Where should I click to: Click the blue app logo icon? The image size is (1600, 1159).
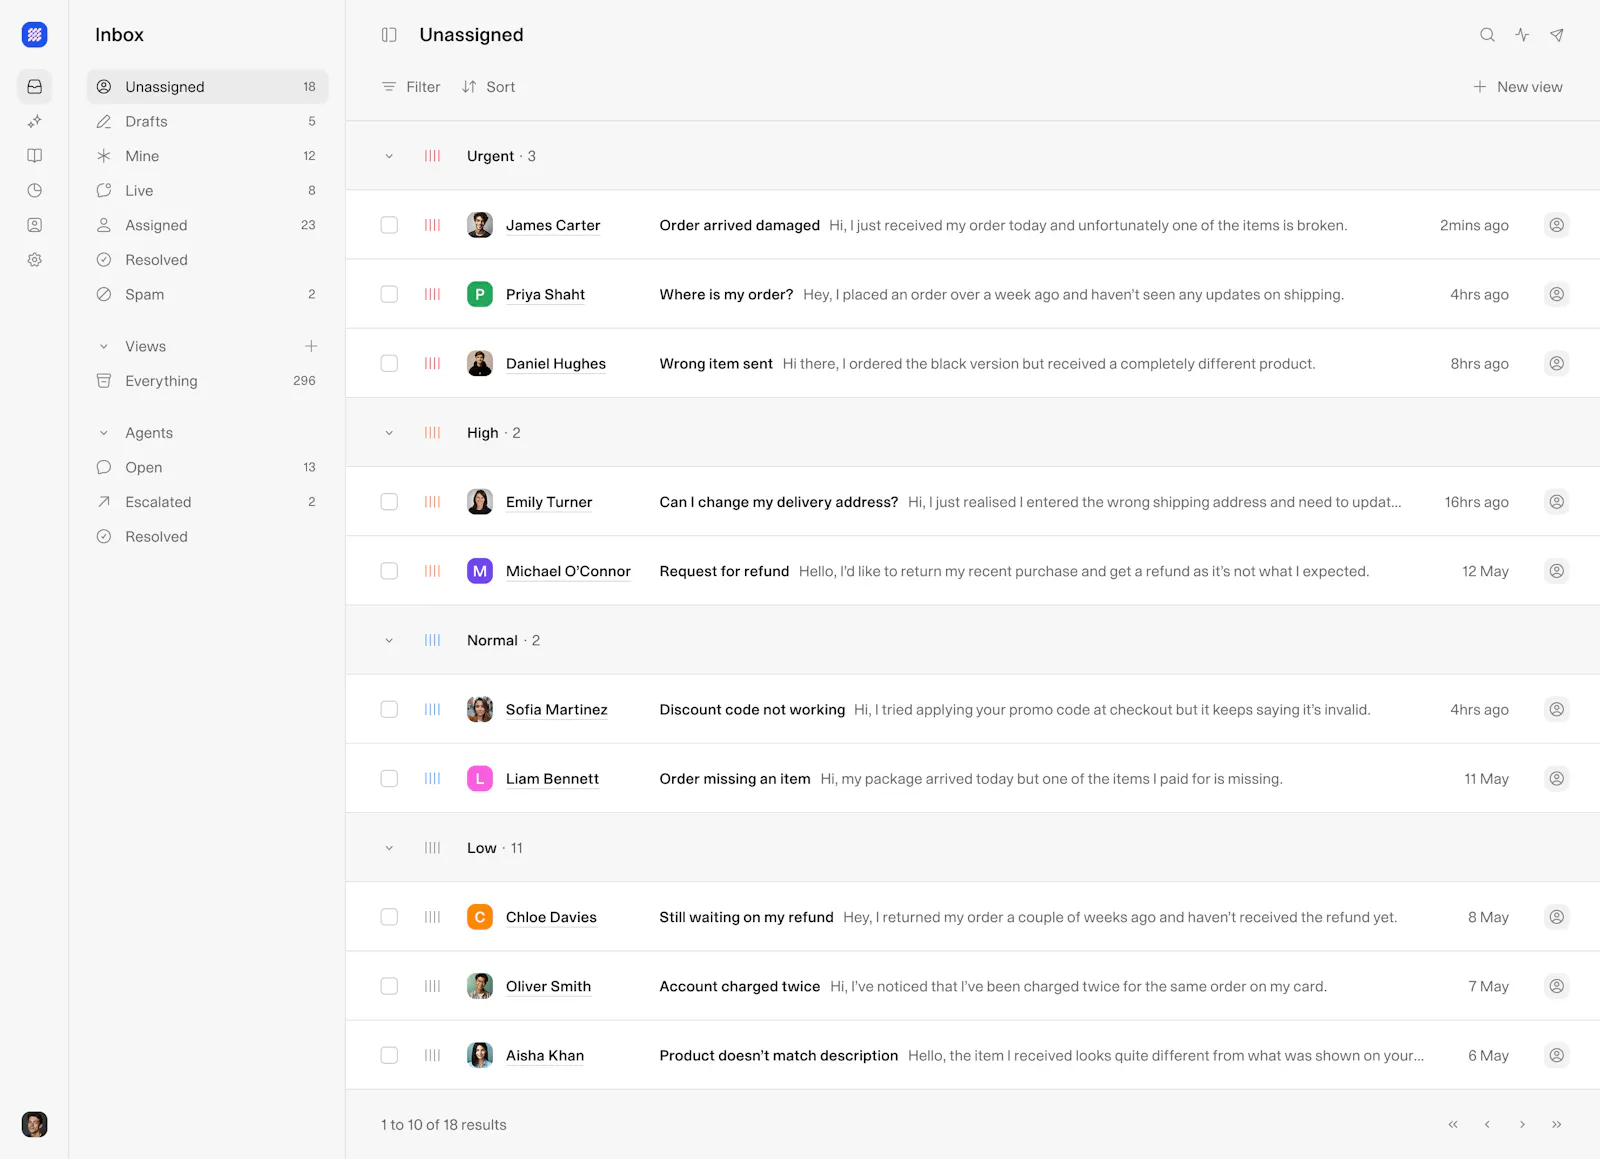[x=35, y=35]
